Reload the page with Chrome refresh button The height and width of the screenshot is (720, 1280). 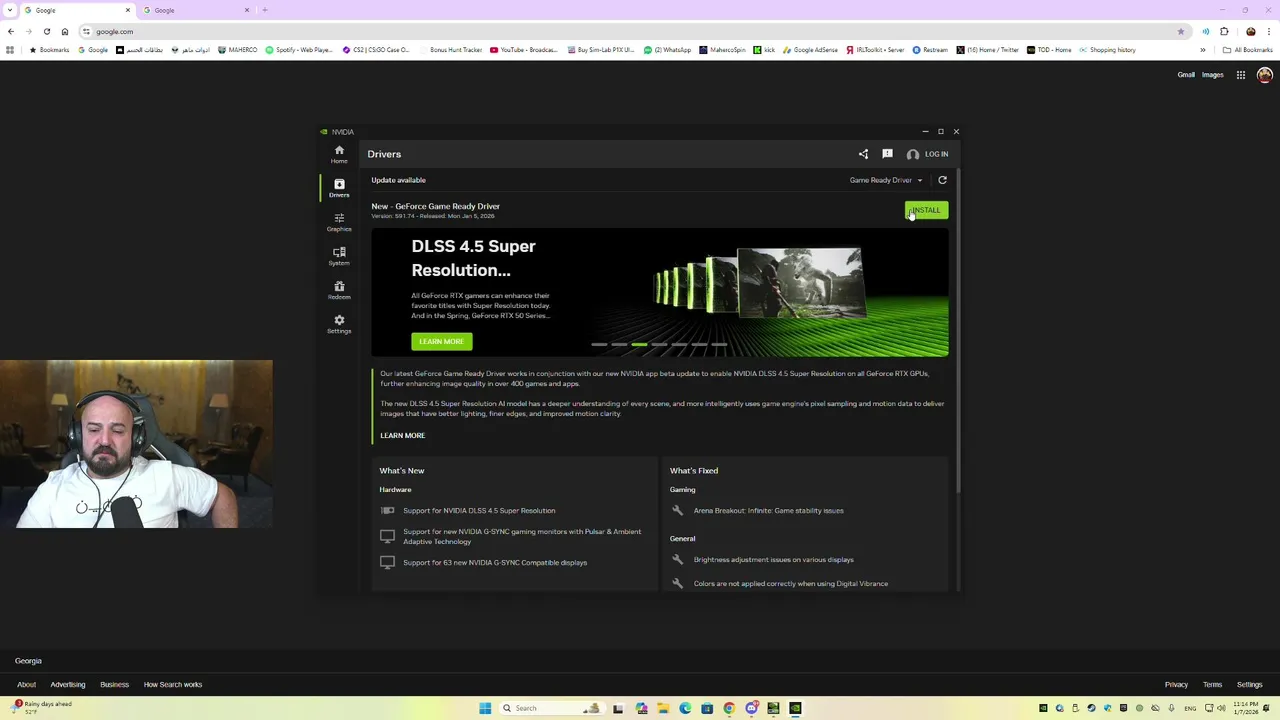click(47, 32)
